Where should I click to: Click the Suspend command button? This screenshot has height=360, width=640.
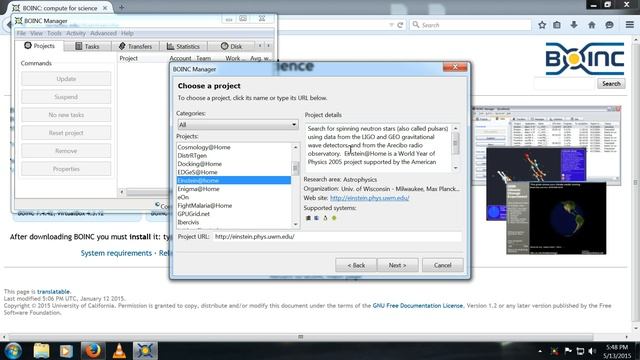[x=66, y=97]
